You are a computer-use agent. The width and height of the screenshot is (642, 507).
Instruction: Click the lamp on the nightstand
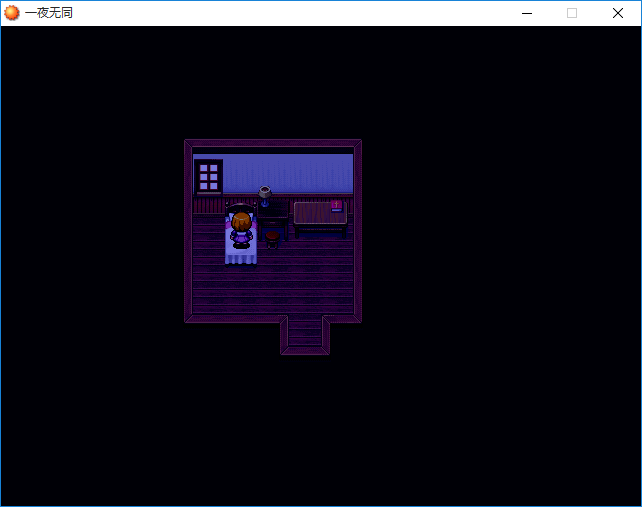265,196
